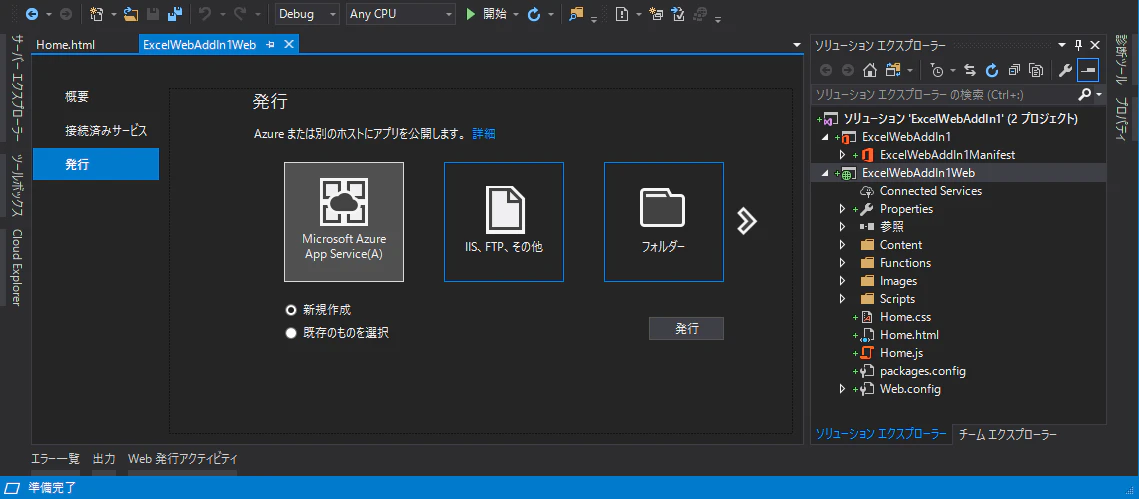Click the Solution Explorer search field
The height and width of the screenshot is (499, 1139).
[x=944, y=94]
